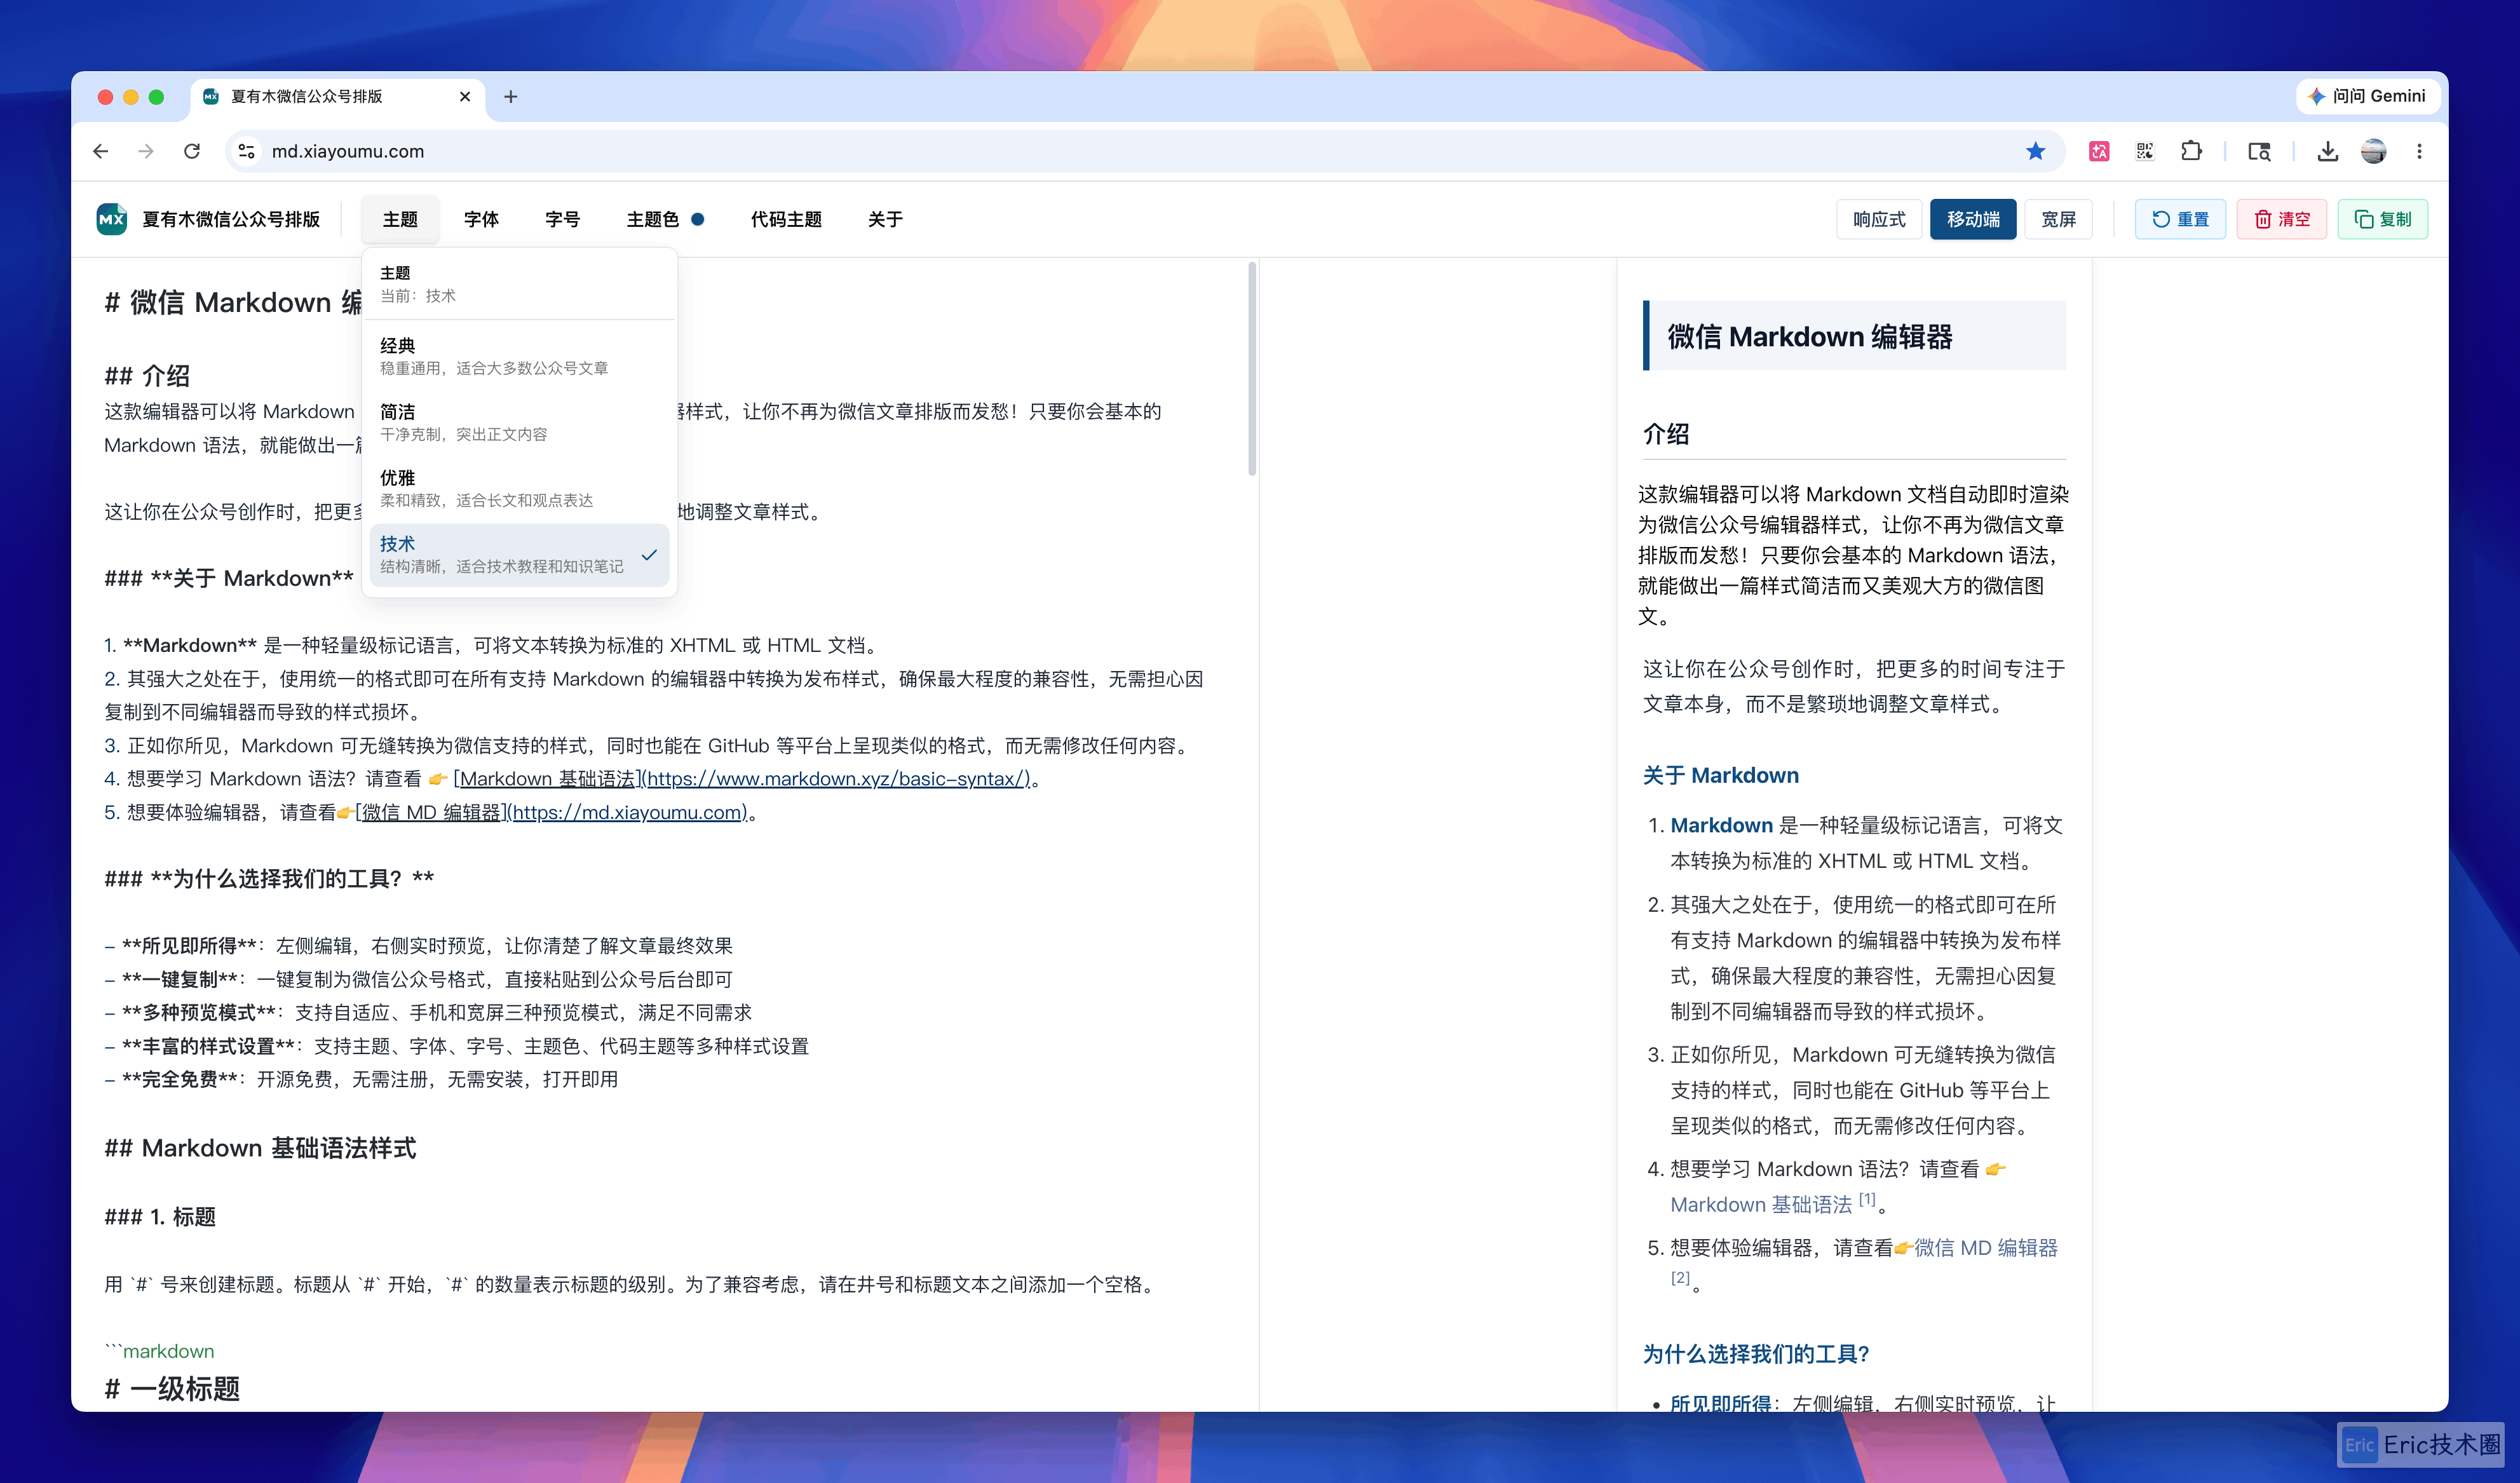The width and height of the screenshot is (2520, 1483).
Task: Open the 代码主题 menu
Action: (x=786, y=219)
